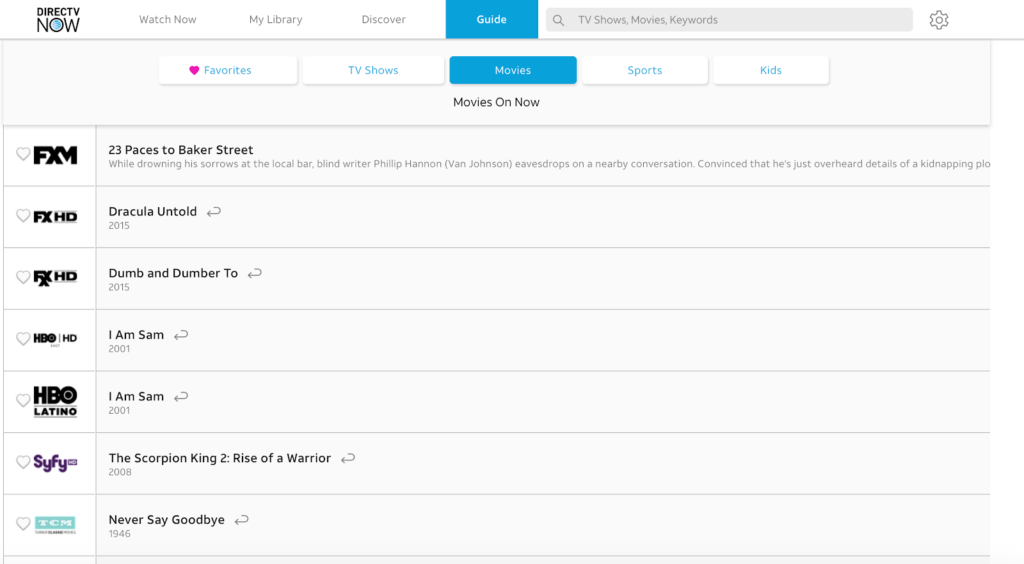Click restart arrow beside I Am Sam on HBO Latino
Viewport: 1024px width, 564px height.
pyautogui.click(x=181, y=396)
